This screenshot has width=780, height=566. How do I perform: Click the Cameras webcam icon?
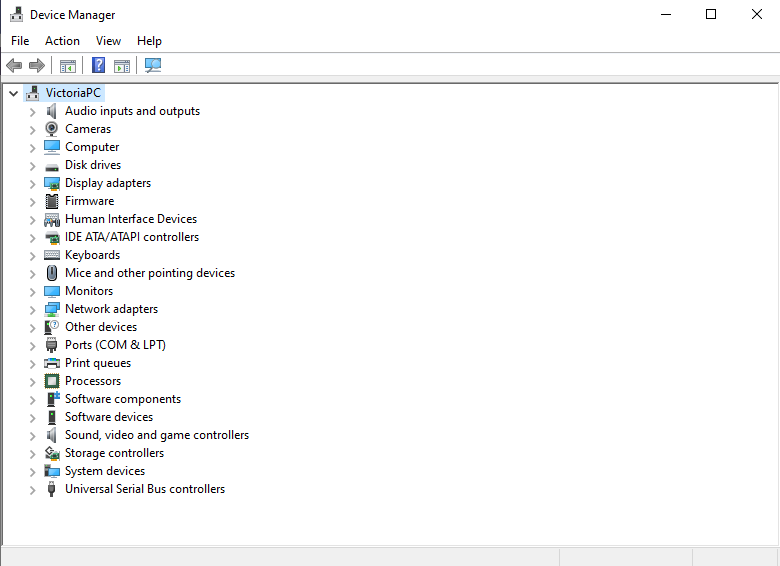[51, 129]
